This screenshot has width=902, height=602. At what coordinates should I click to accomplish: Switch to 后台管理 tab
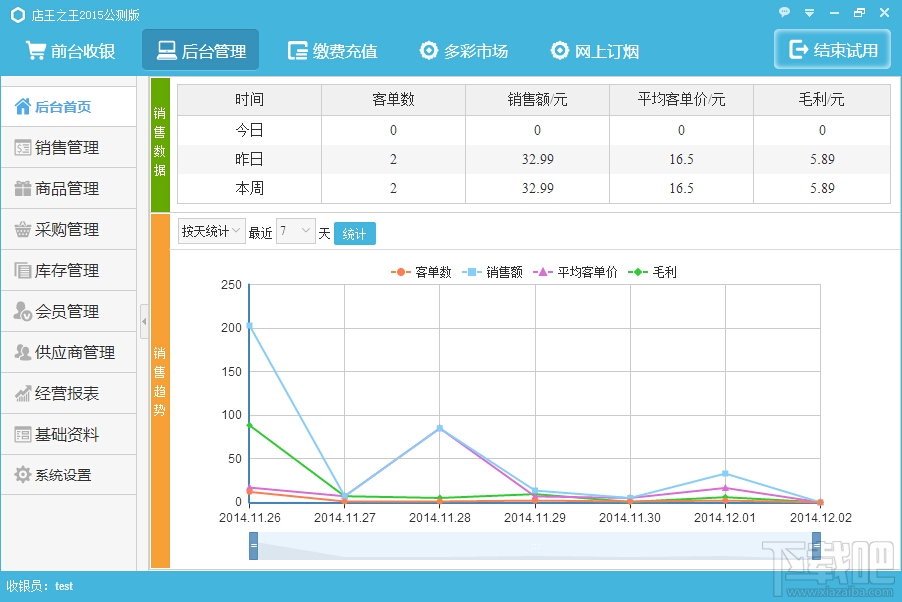point(201,51)
